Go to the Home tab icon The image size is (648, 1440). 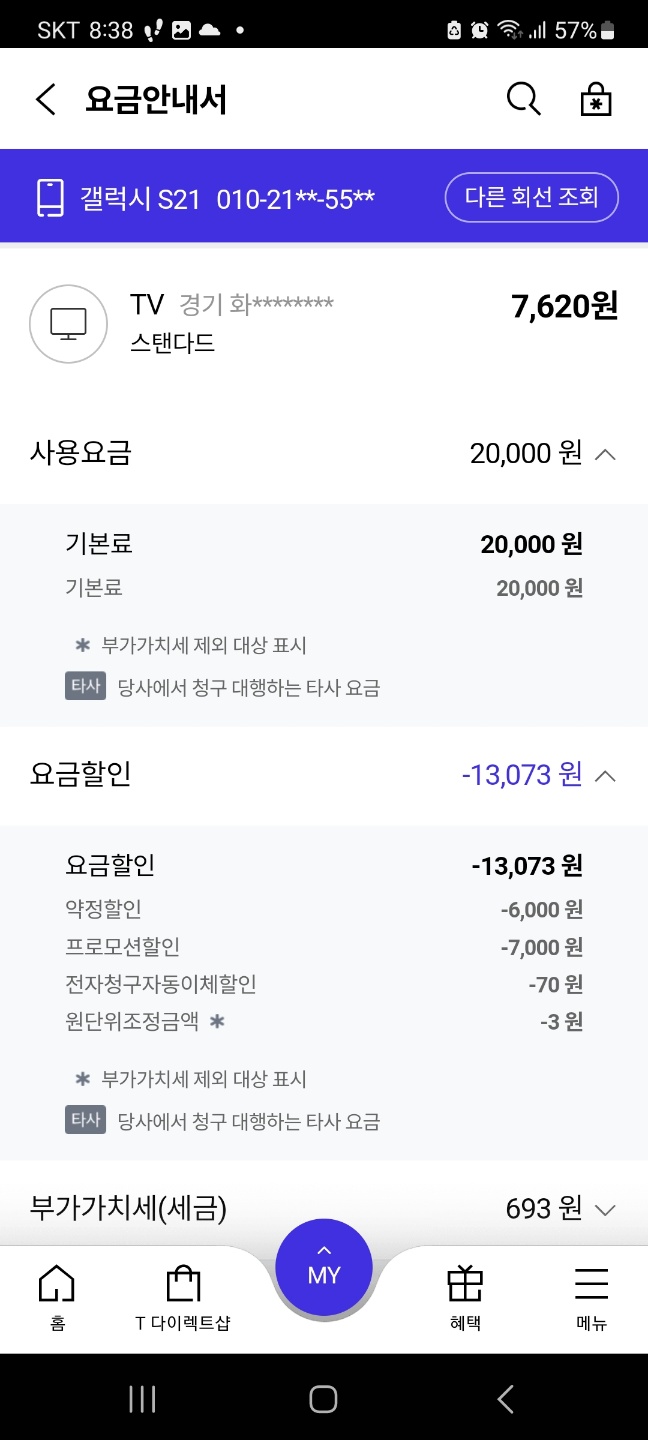(x=56, y=1284)
